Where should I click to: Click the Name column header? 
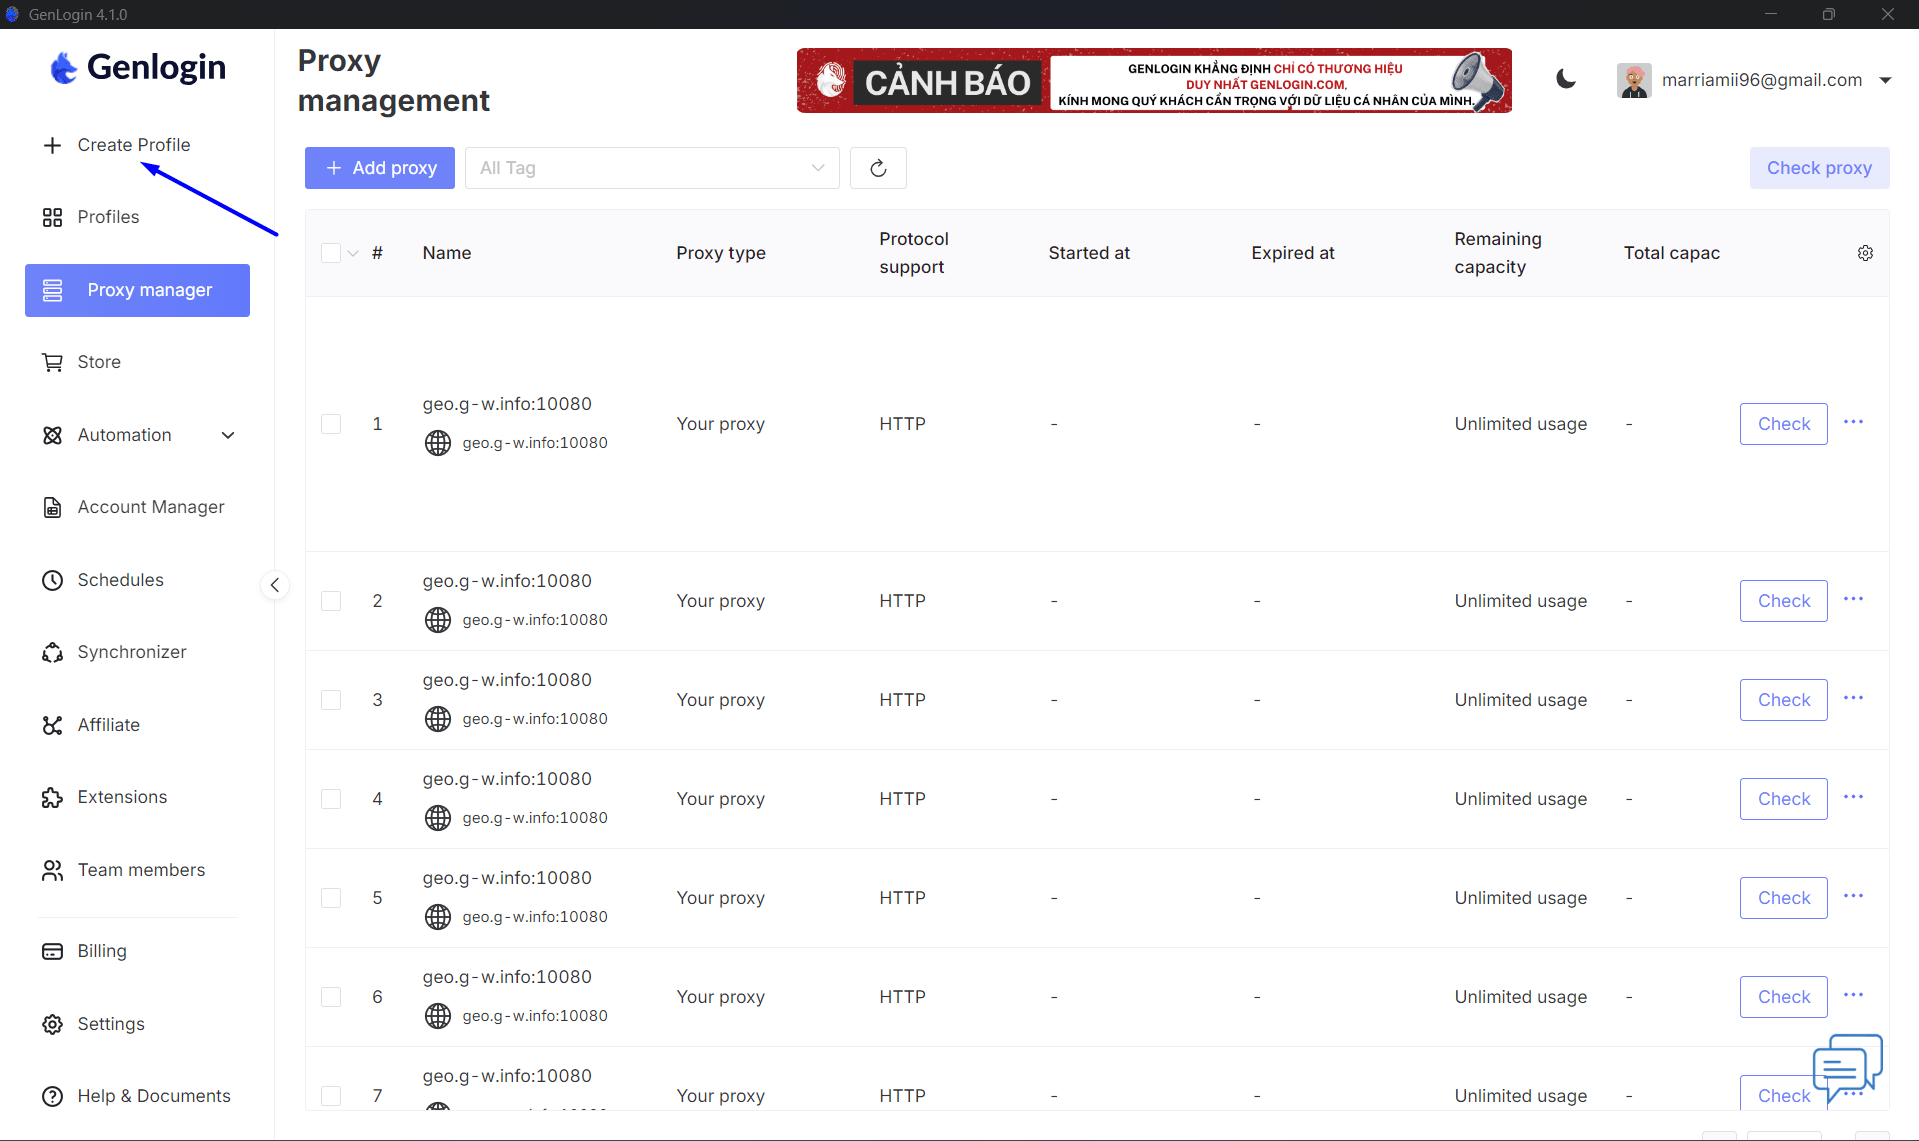[x=446, y=253]
